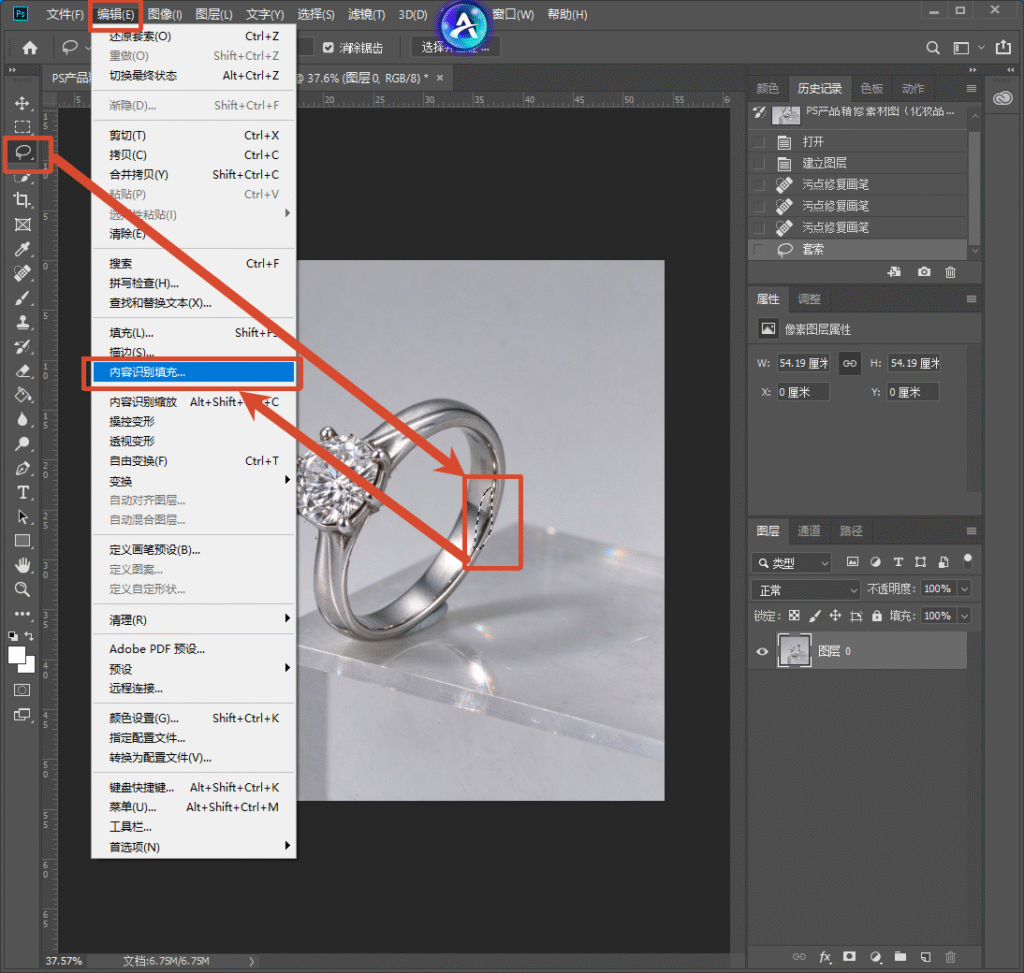Toggle history brush source for 建立图层 state
Screen dimensions: 1024x973
[x=759, y=163]
